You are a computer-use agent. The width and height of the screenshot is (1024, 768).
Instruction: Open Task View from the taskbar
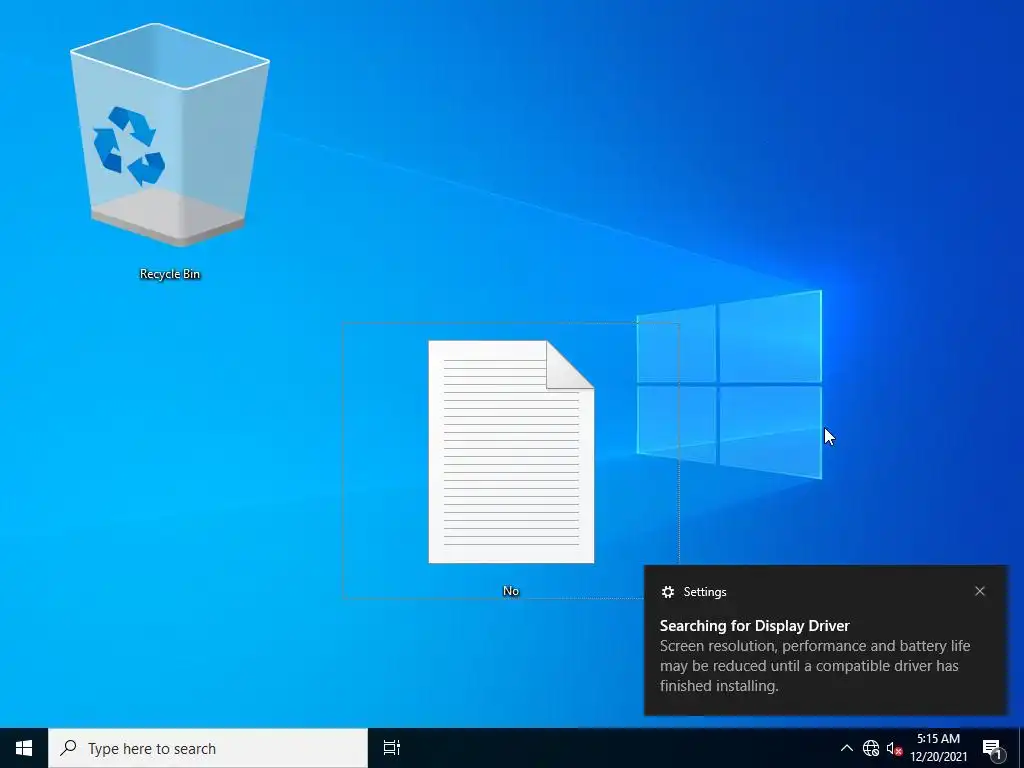391,748
